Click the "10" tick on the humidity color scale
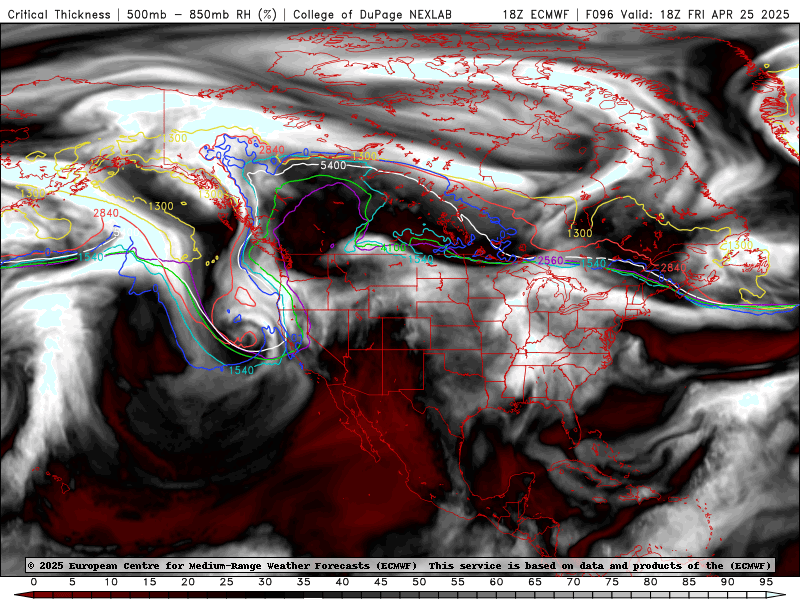The width and height of the screenshot is (800, 600). 111,582
